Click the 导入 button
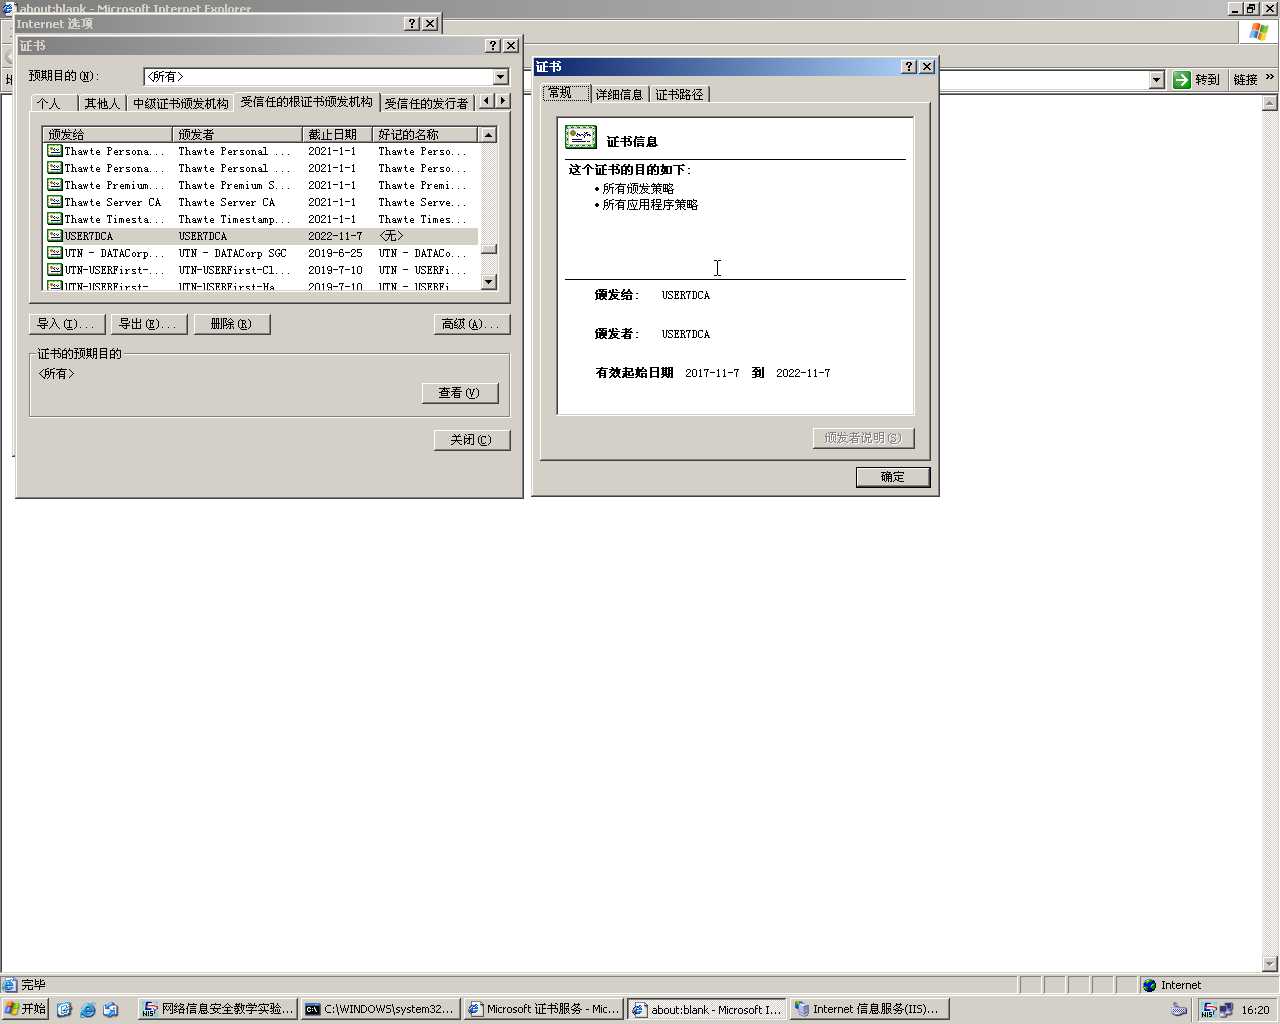Viewport: 1280px width, 1024px height. point(67,324)
